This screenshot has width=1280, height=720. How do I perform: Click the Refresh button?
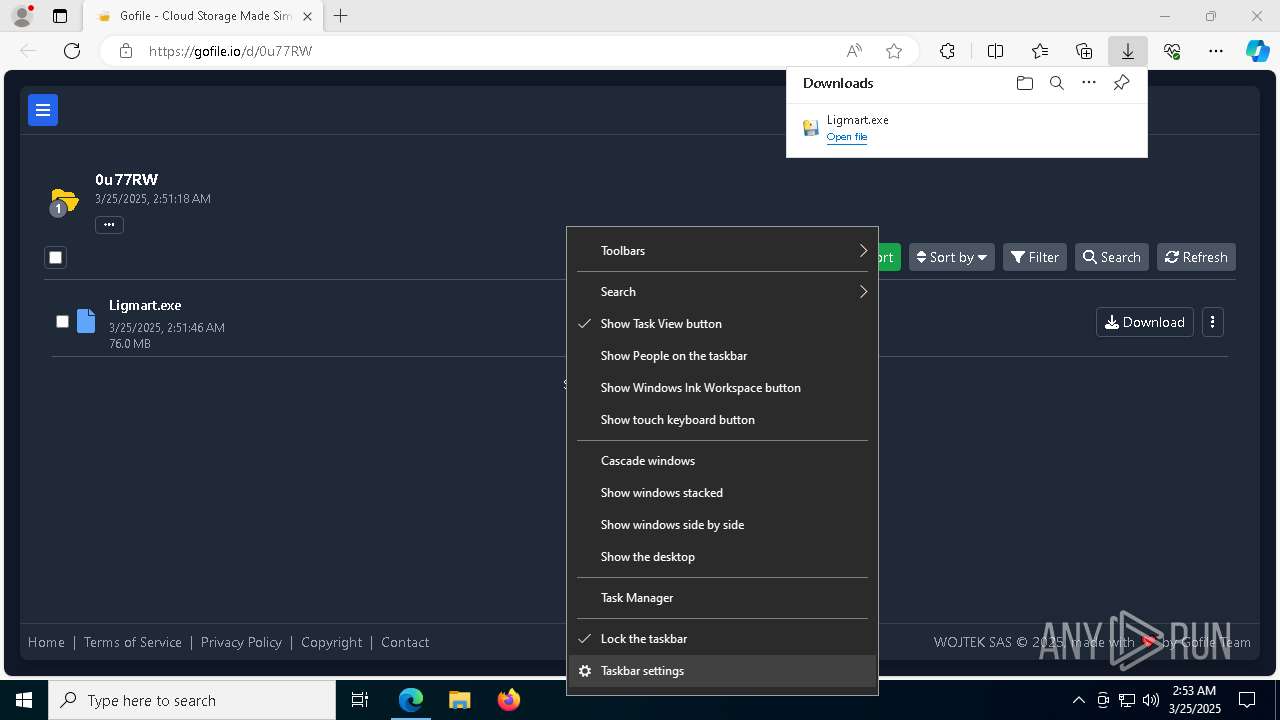tap(1196, 257)
